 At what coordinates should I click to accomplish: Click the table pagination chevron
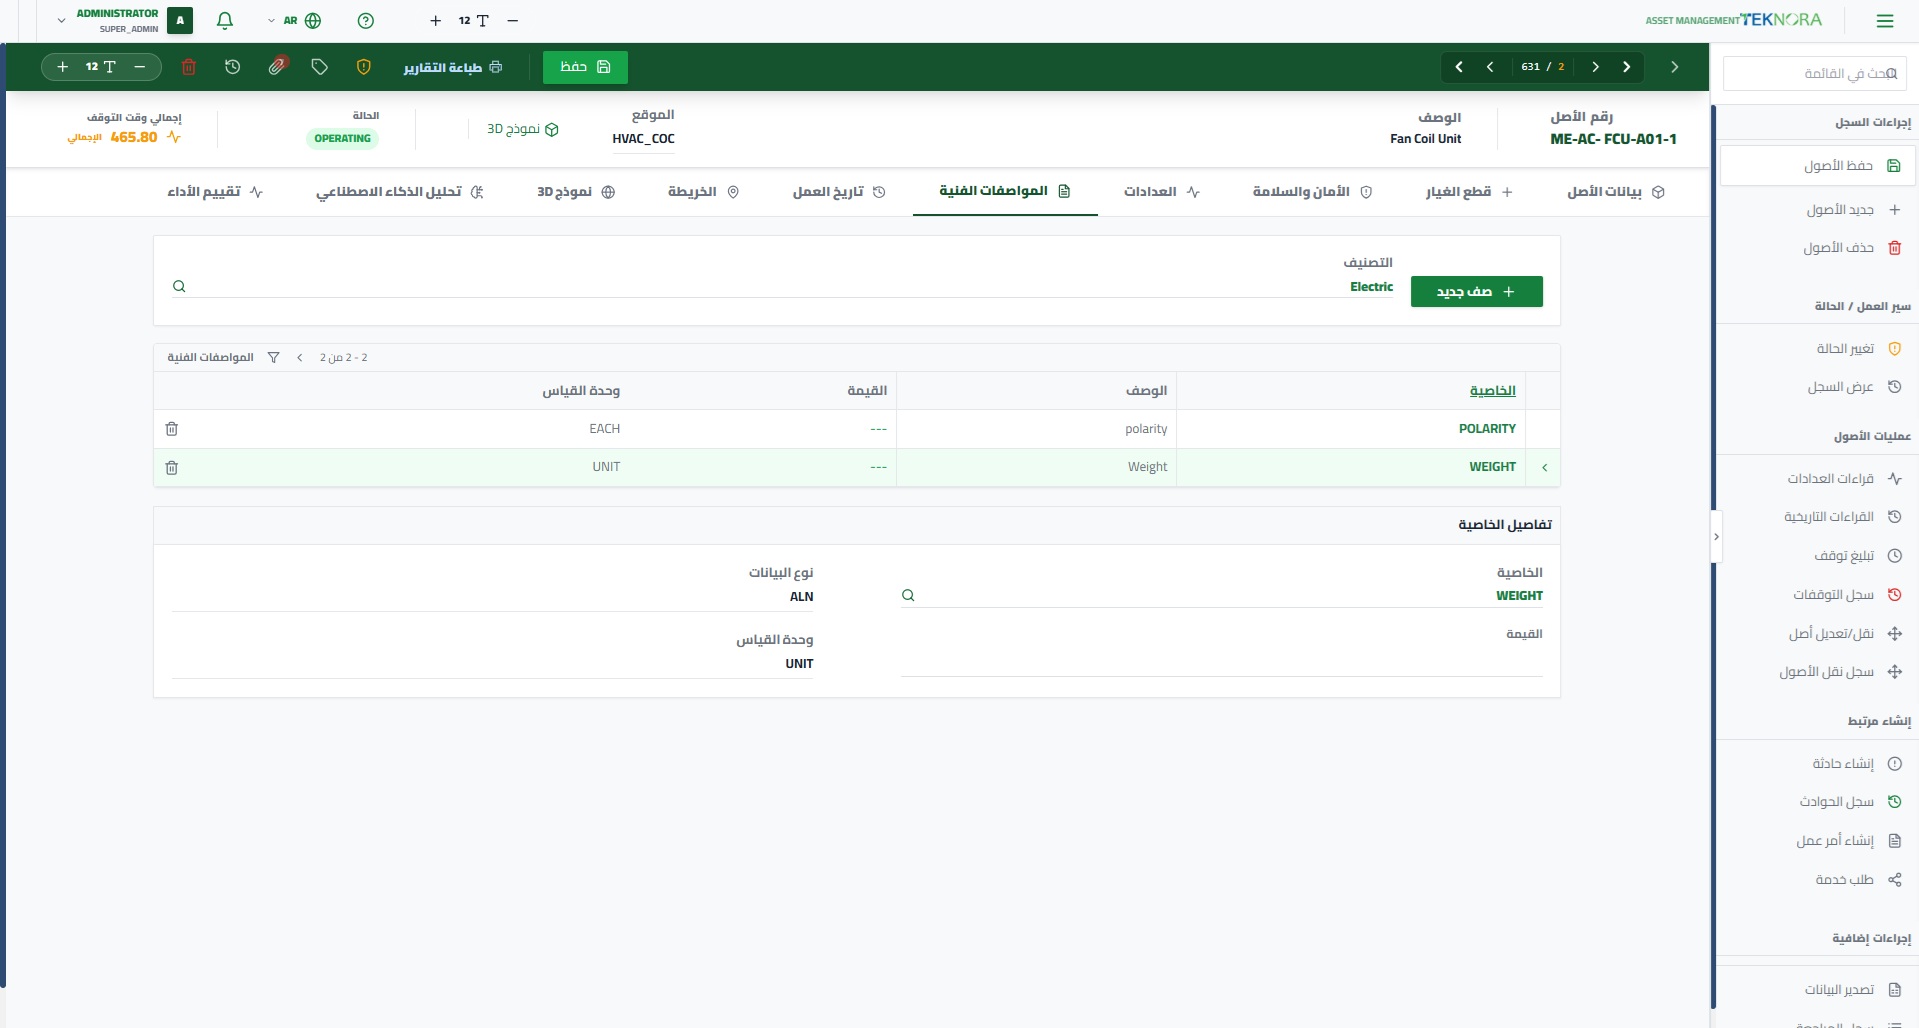[300, 358]
